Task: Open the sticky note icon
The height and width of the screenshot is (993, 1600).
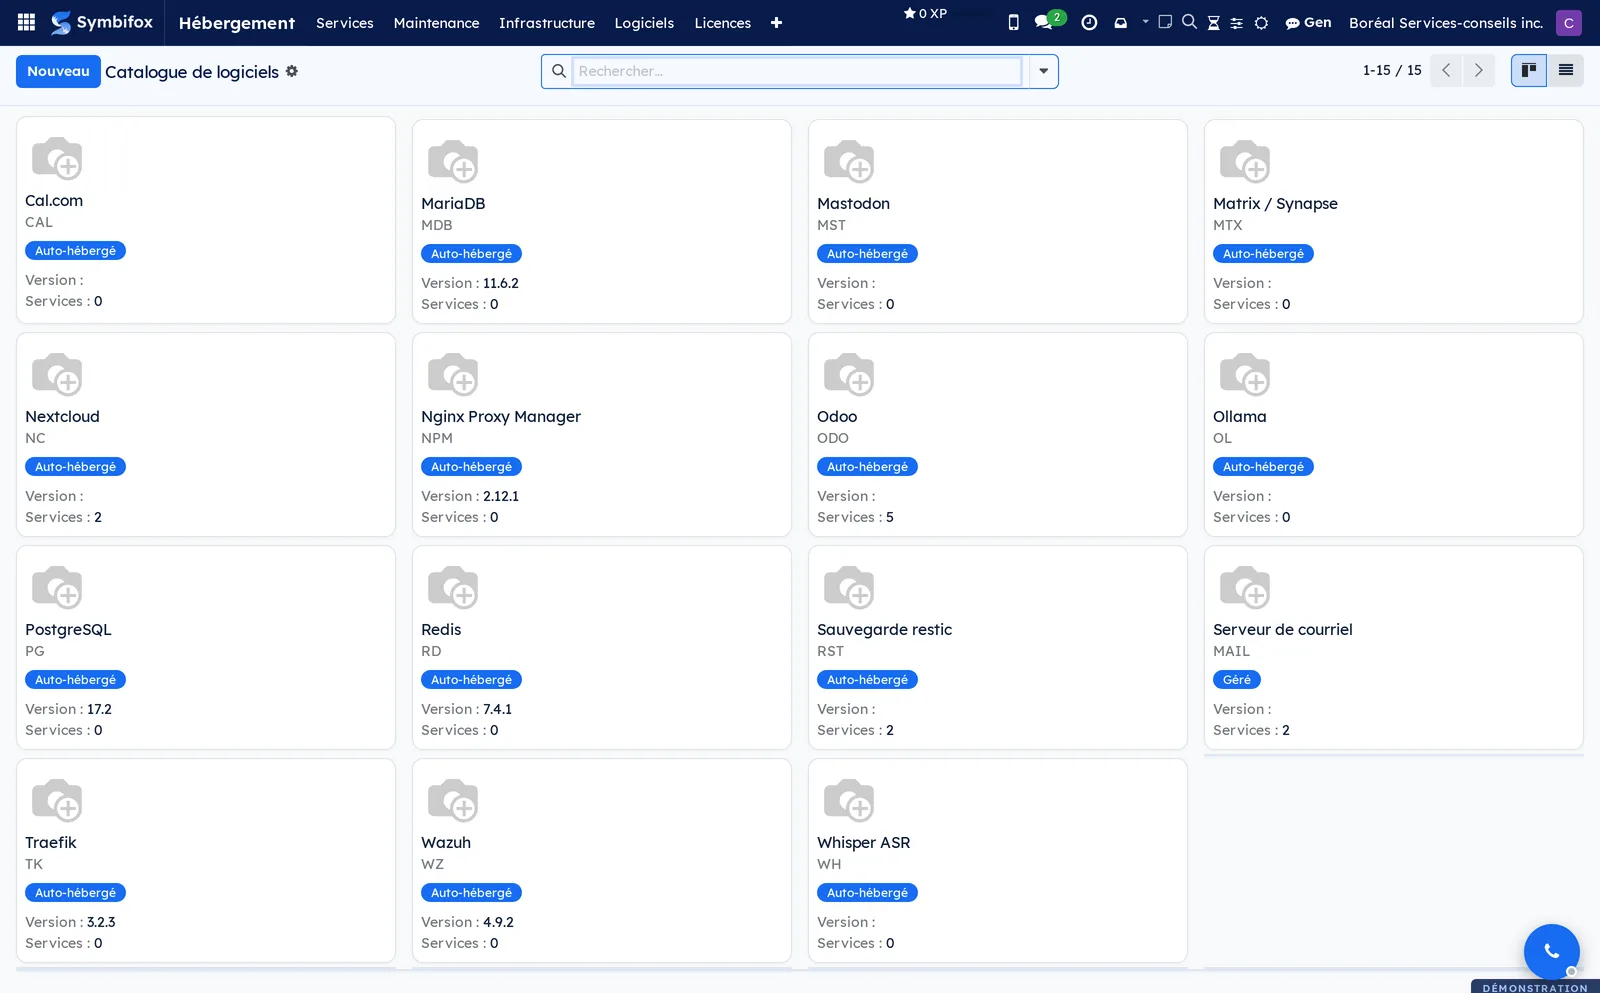Action: pos(1165,22)
